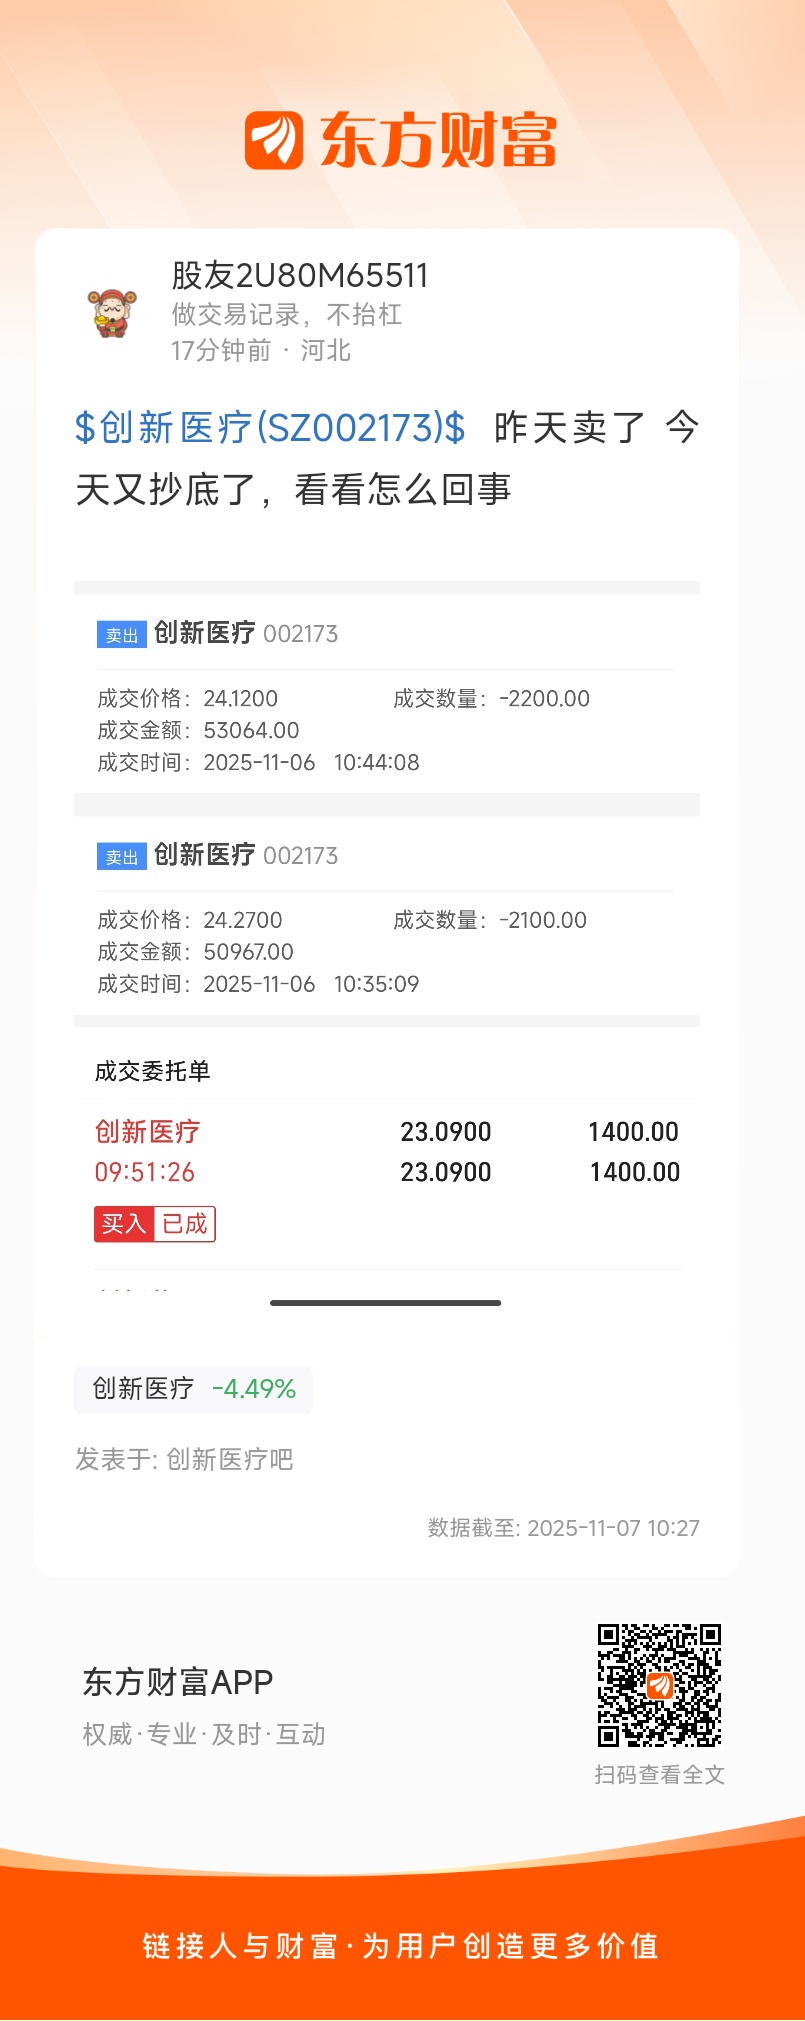Screen dimensions: 805x2021
Task: Tap the 创新医疗 -4.49% stock chip
Action: pos(193,1389)
